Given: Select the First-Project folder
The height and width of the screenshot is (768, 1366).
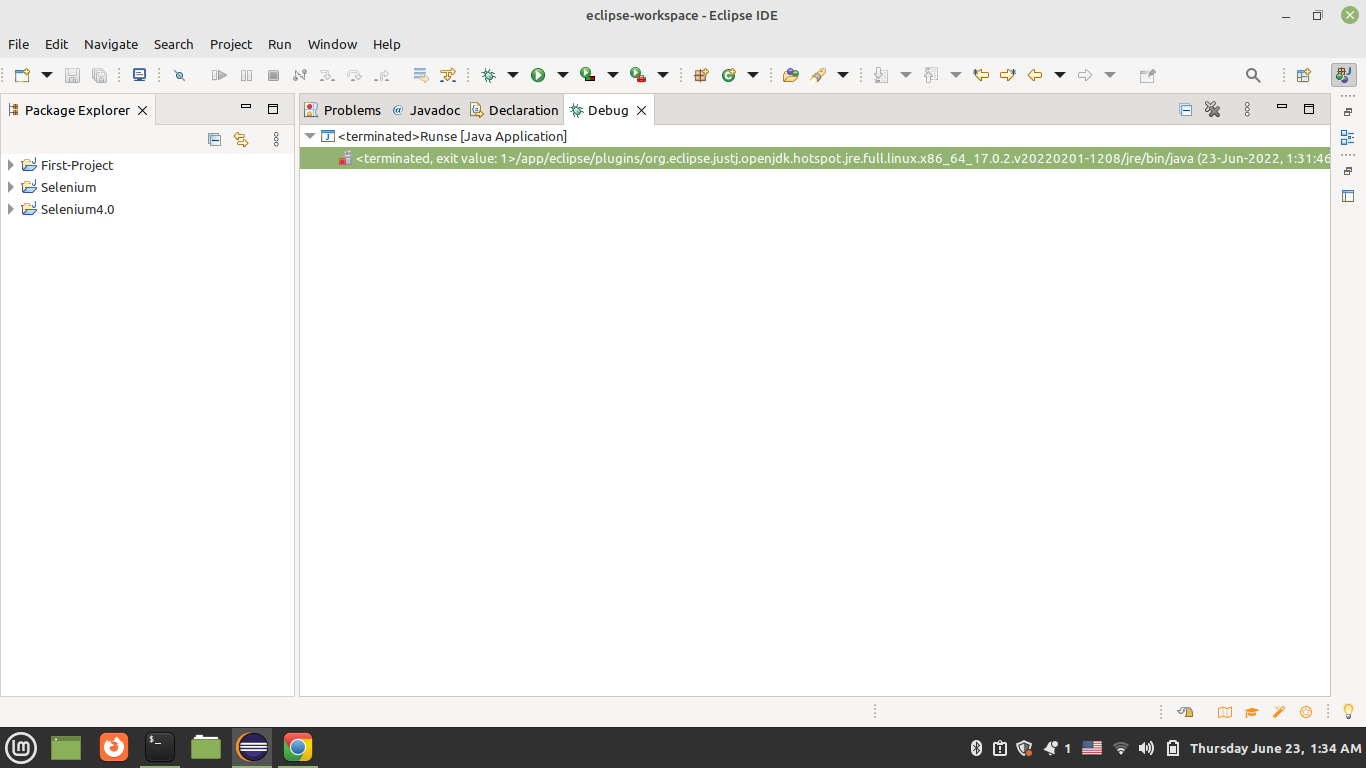Looking at the screenshot, I should click(67, 165).
